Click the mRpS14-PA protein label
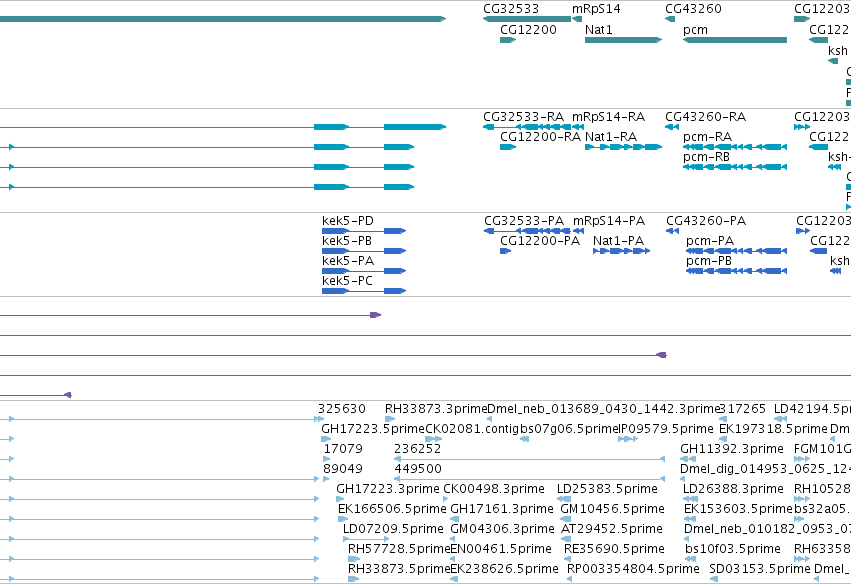The width and height of the screenshot is (851, 584). 608,221
